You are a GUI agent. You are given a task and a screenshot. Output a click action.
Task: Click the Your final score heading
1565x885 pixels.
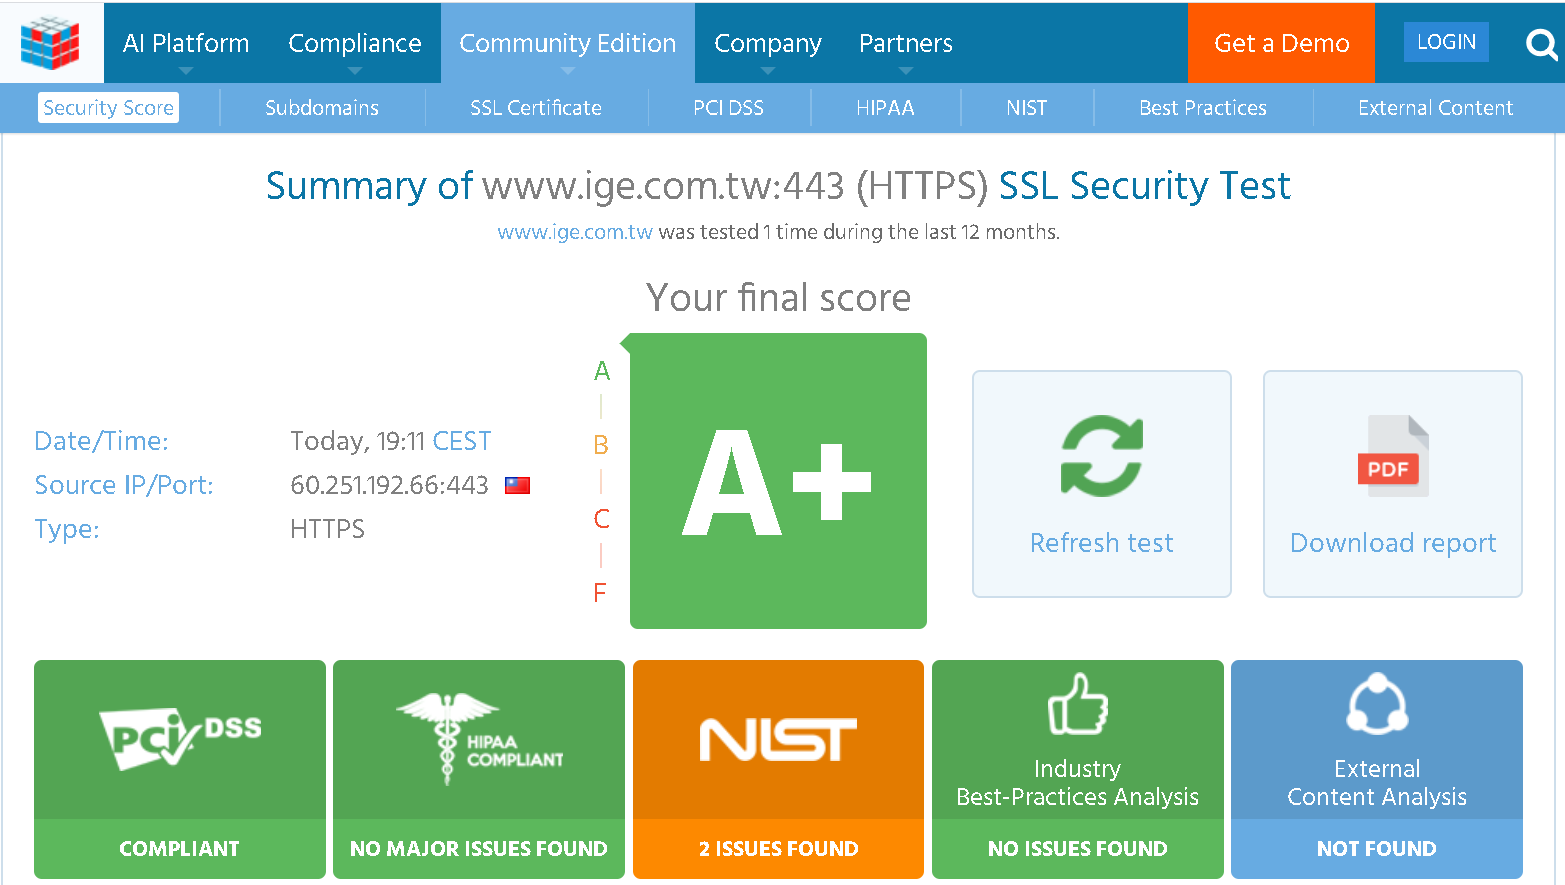coord(778,298)
